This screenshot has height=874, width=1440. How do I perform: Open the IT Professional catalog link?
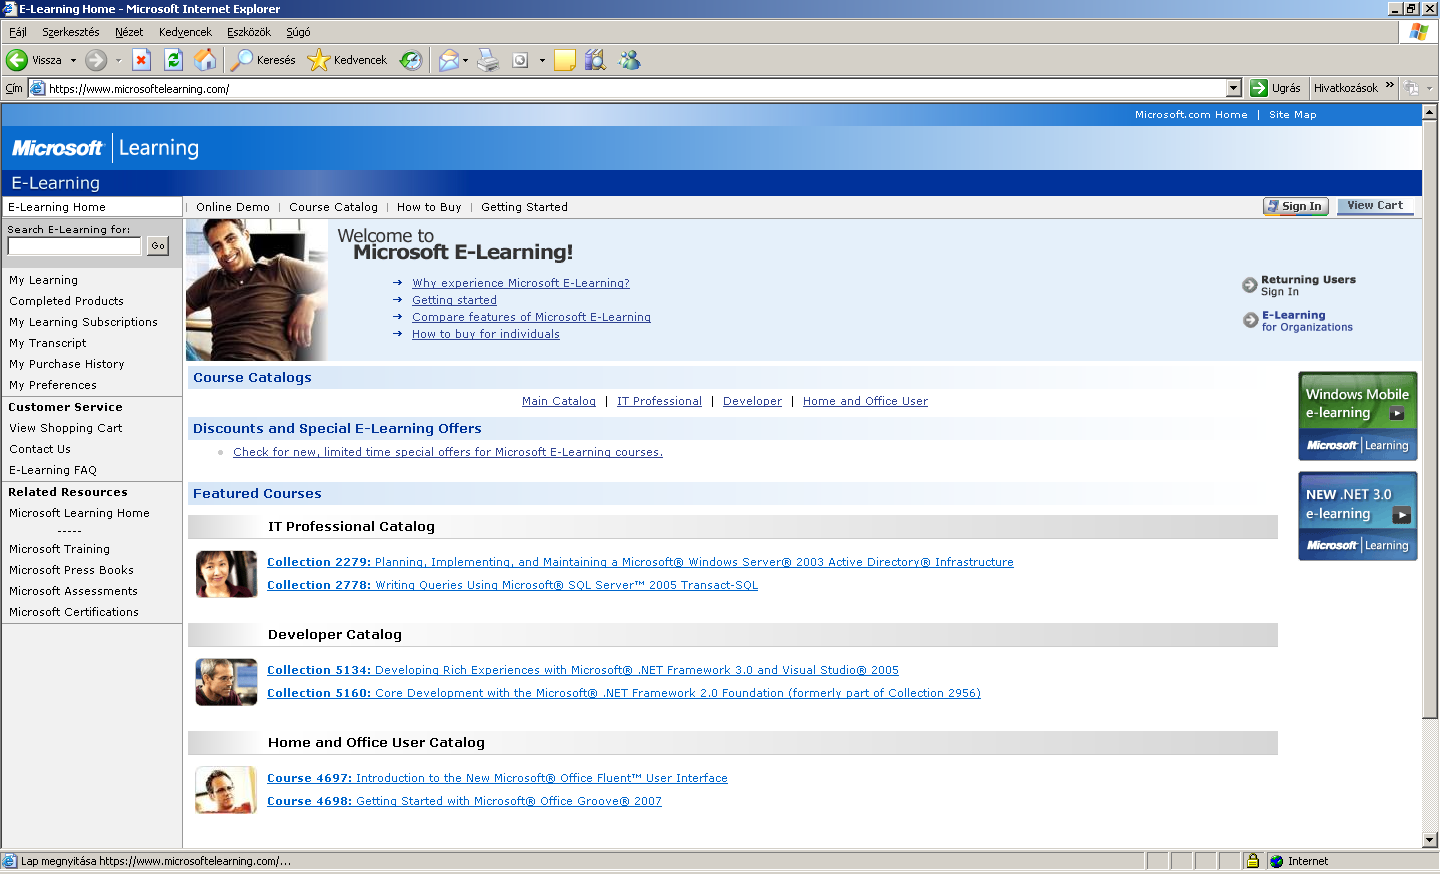[659, 401]
